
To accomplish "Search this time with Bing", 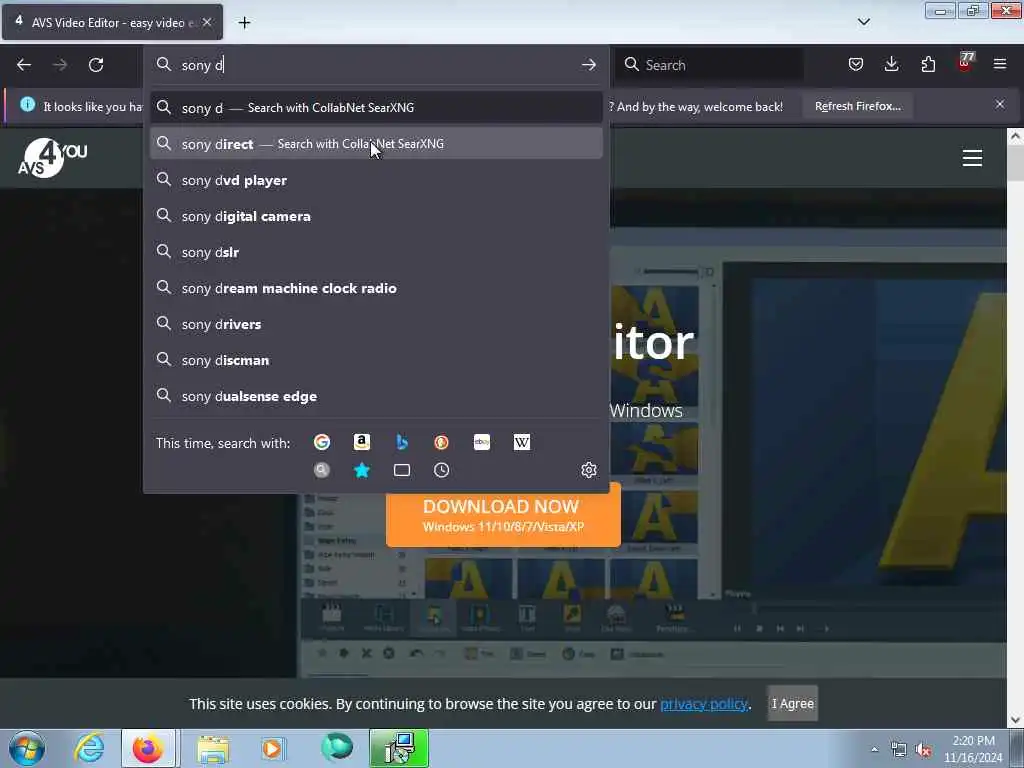I will click(402, 442).
